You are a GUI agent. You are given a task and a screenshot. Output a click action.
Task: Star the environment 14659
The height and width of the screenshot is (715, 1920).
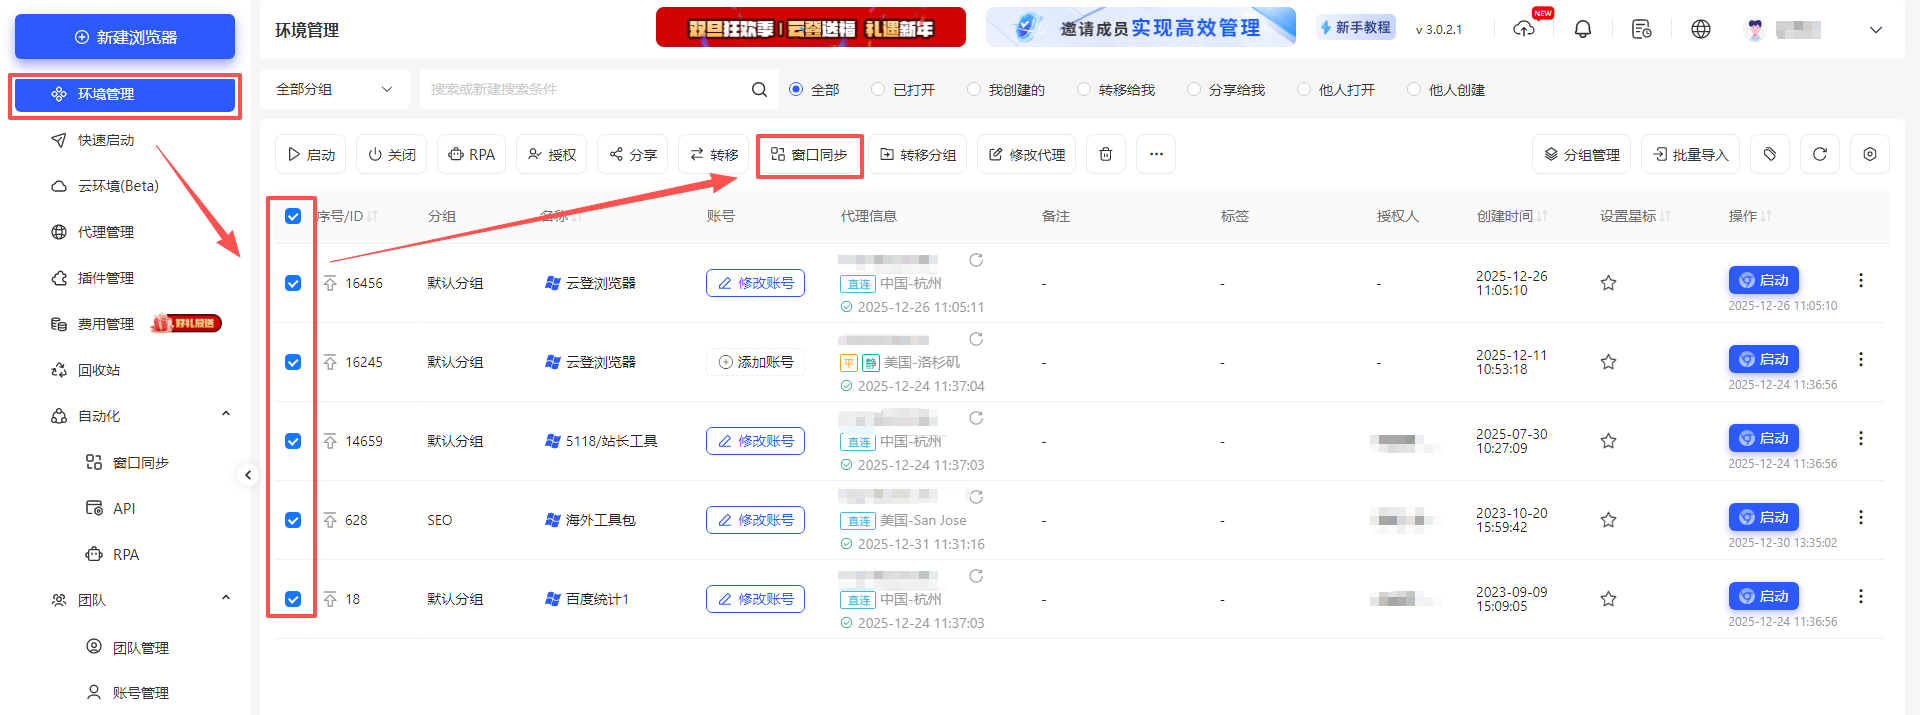point(1608,441)
